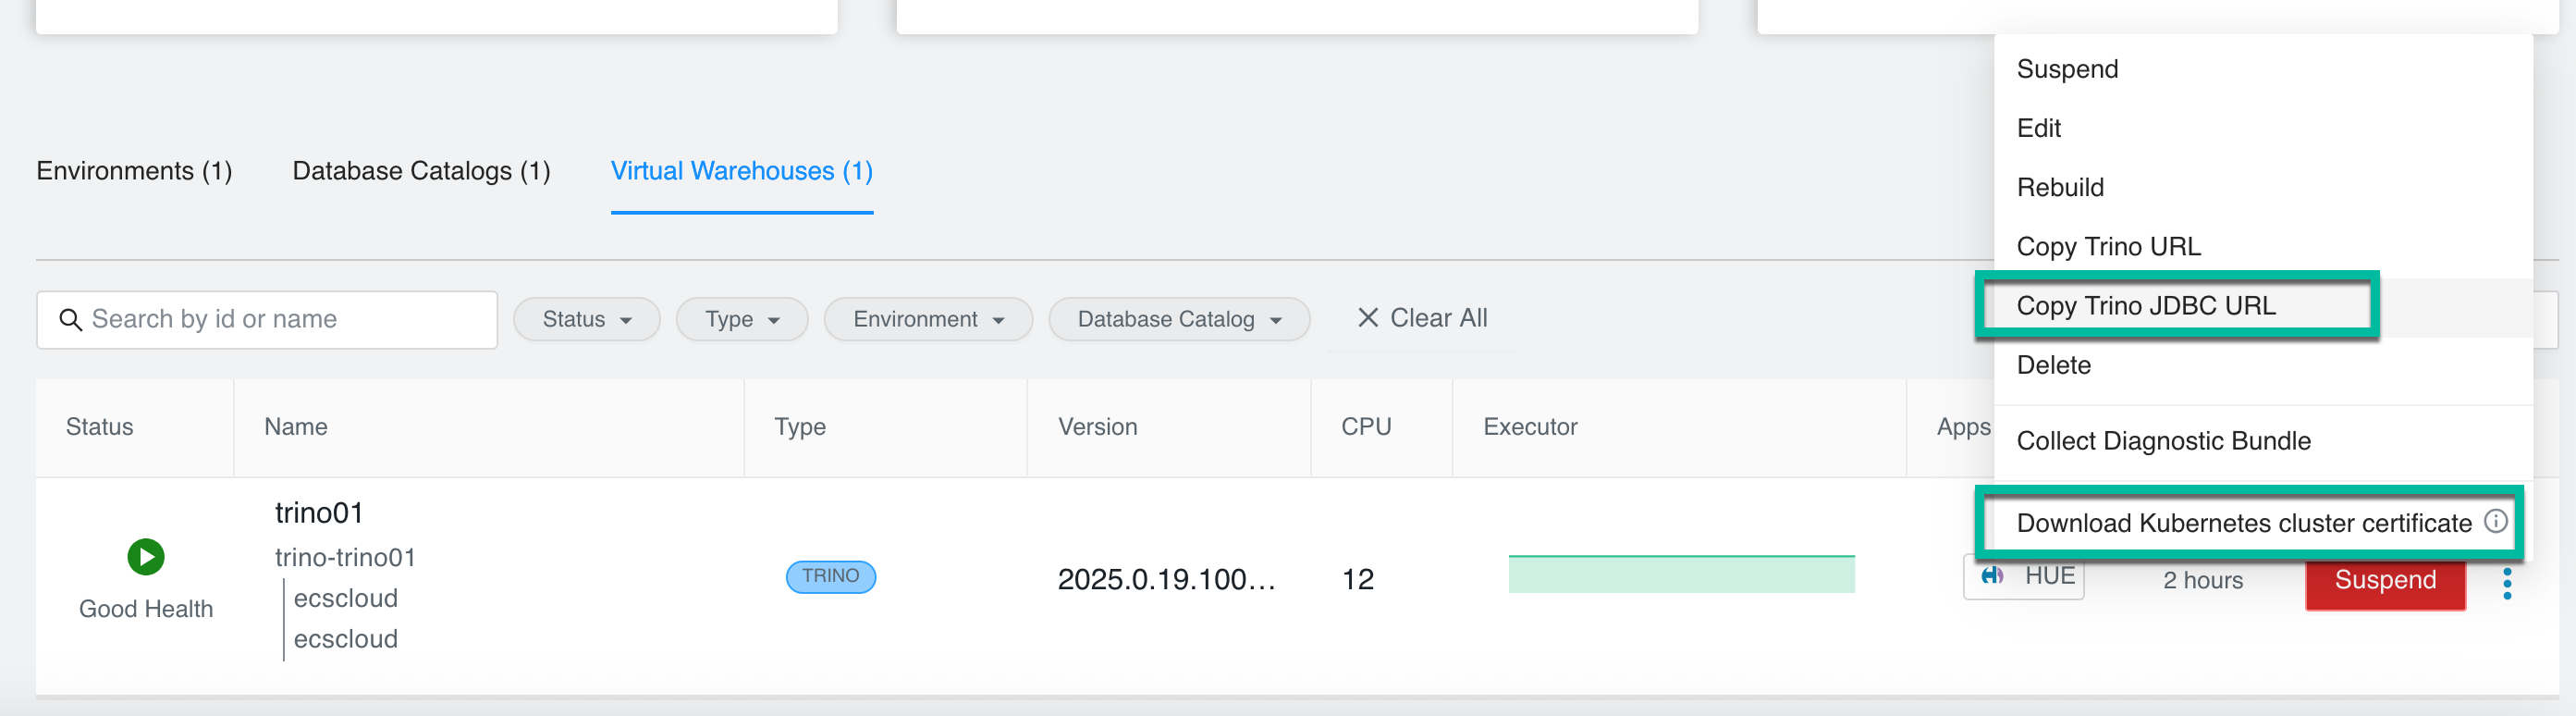Choose Rebuild from the context menu

(2060, 188)
